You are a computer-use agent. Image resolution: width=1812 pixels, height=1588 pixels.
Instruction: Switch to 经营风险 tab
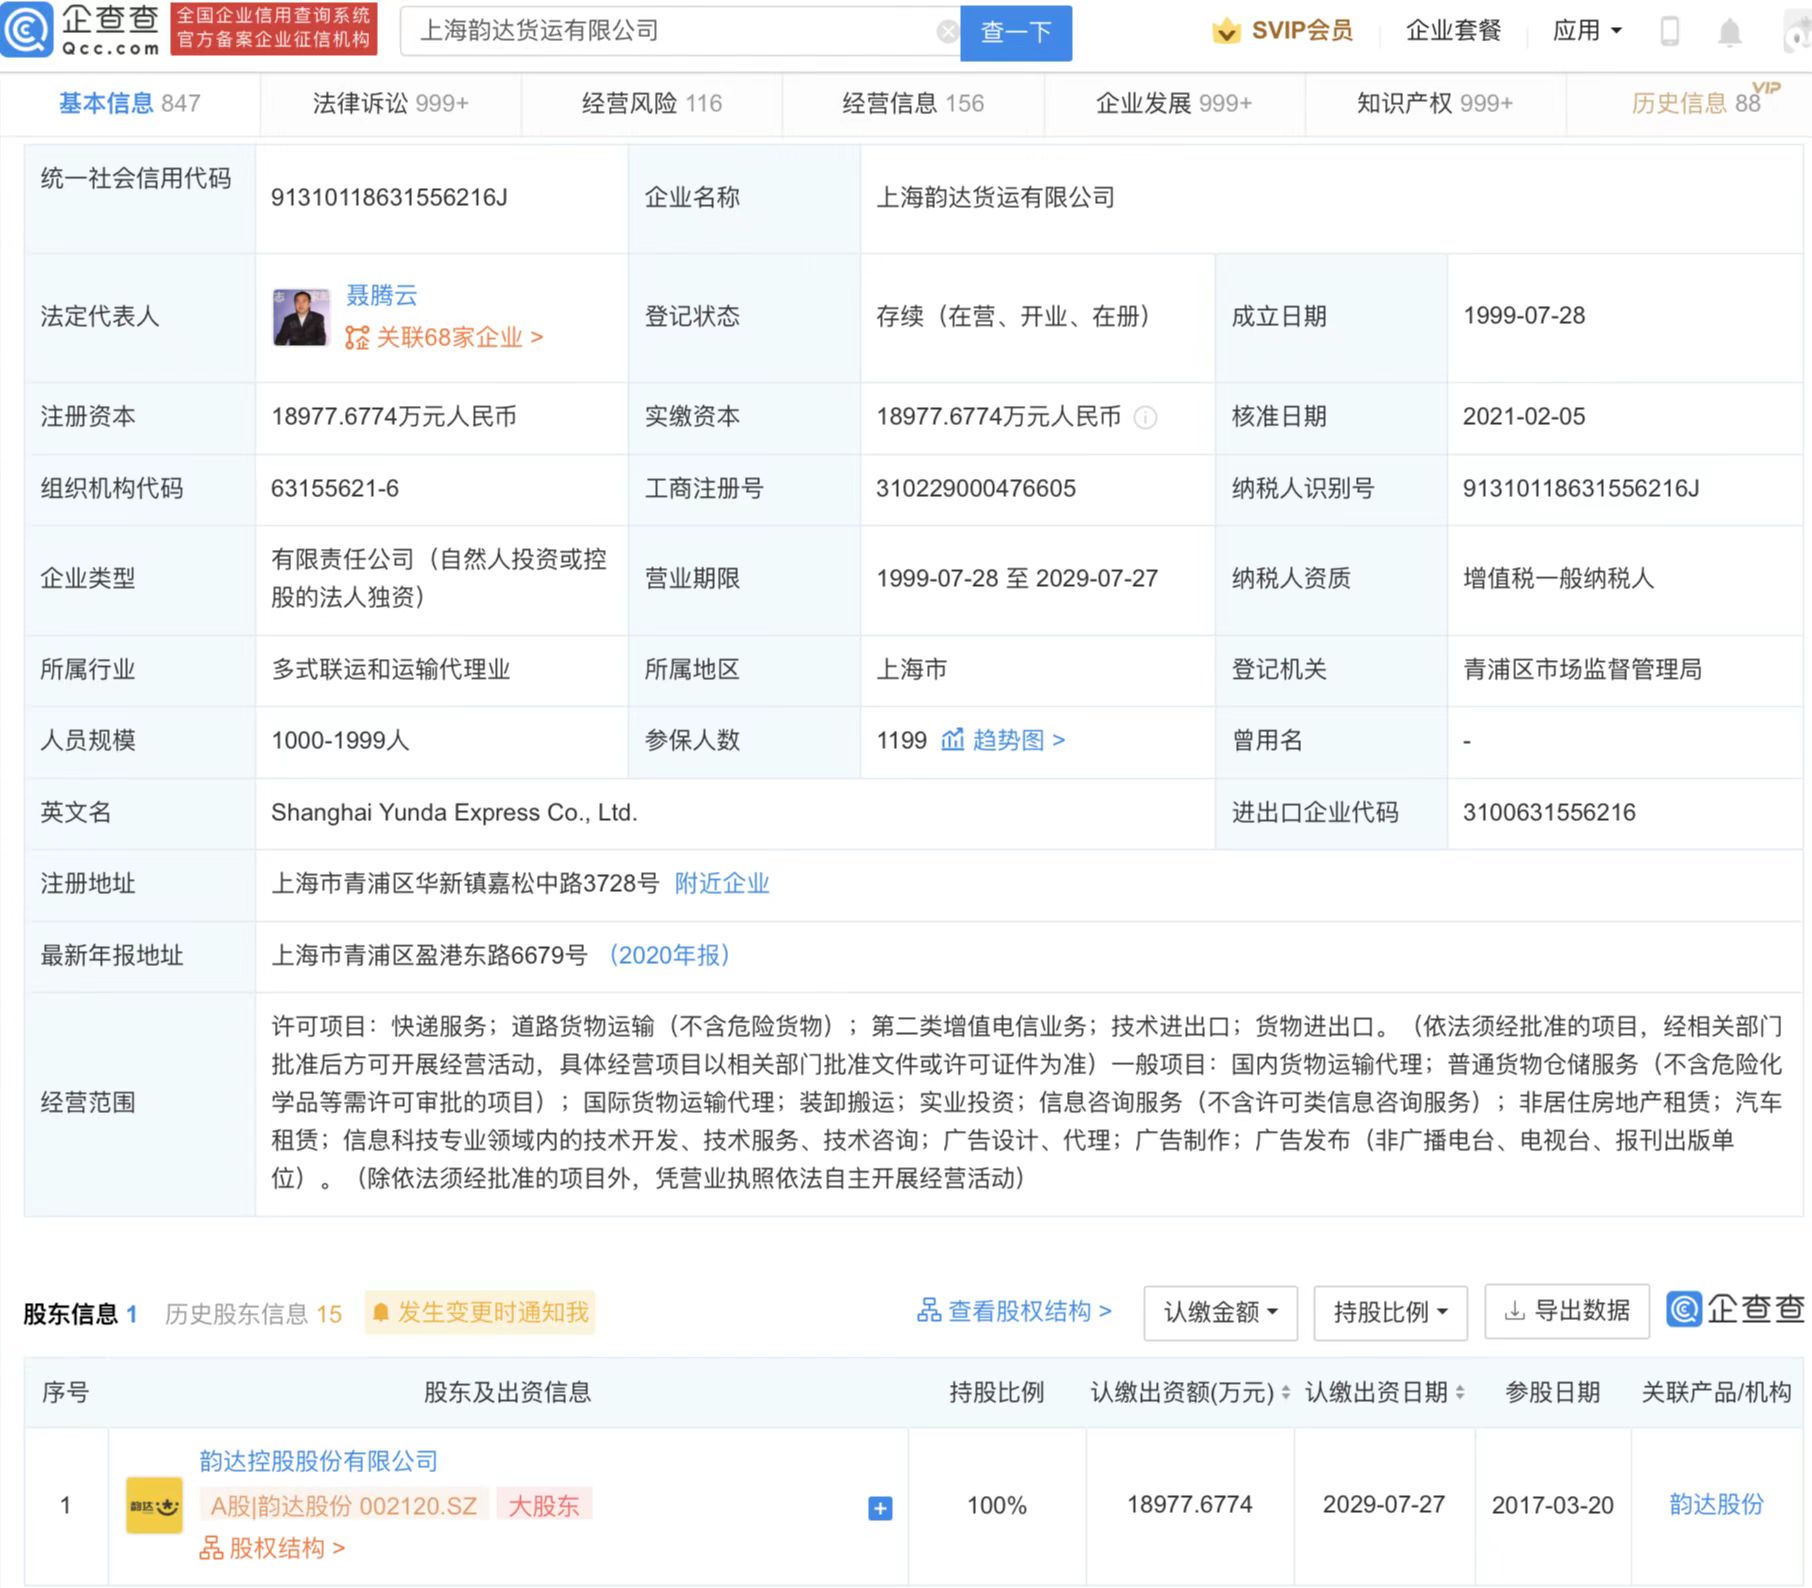[x=652, y=103]
